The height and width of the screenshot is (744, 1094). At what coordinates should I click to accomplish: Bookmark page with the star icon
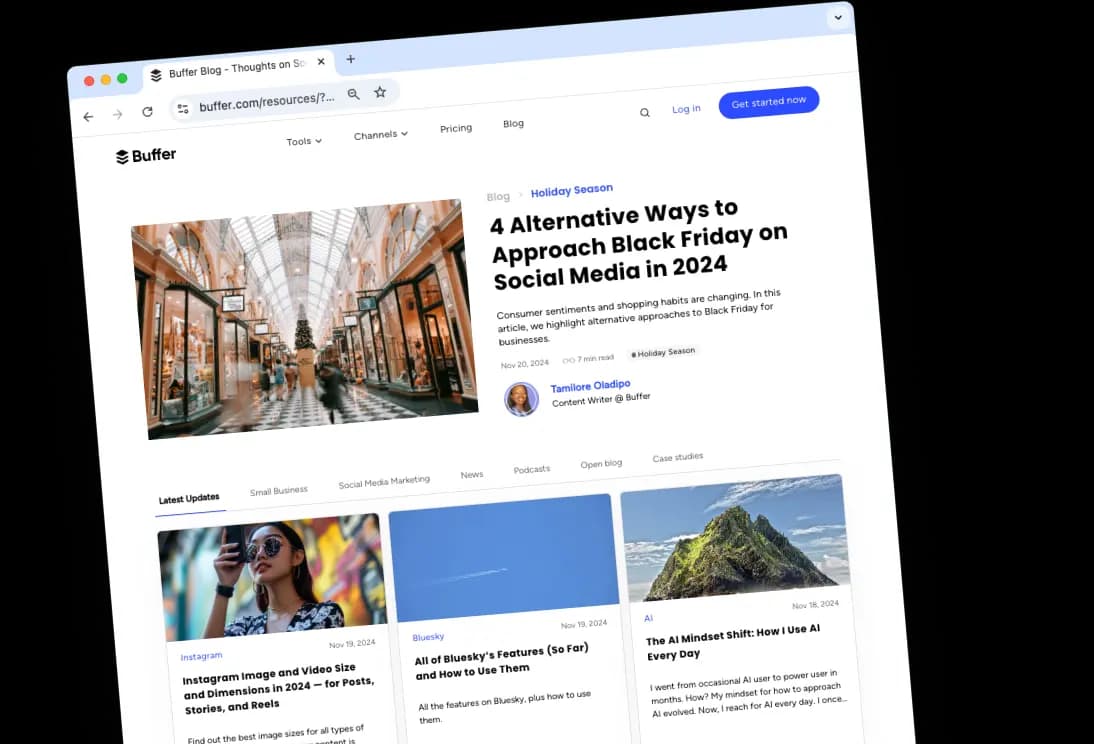coord(380,92)
